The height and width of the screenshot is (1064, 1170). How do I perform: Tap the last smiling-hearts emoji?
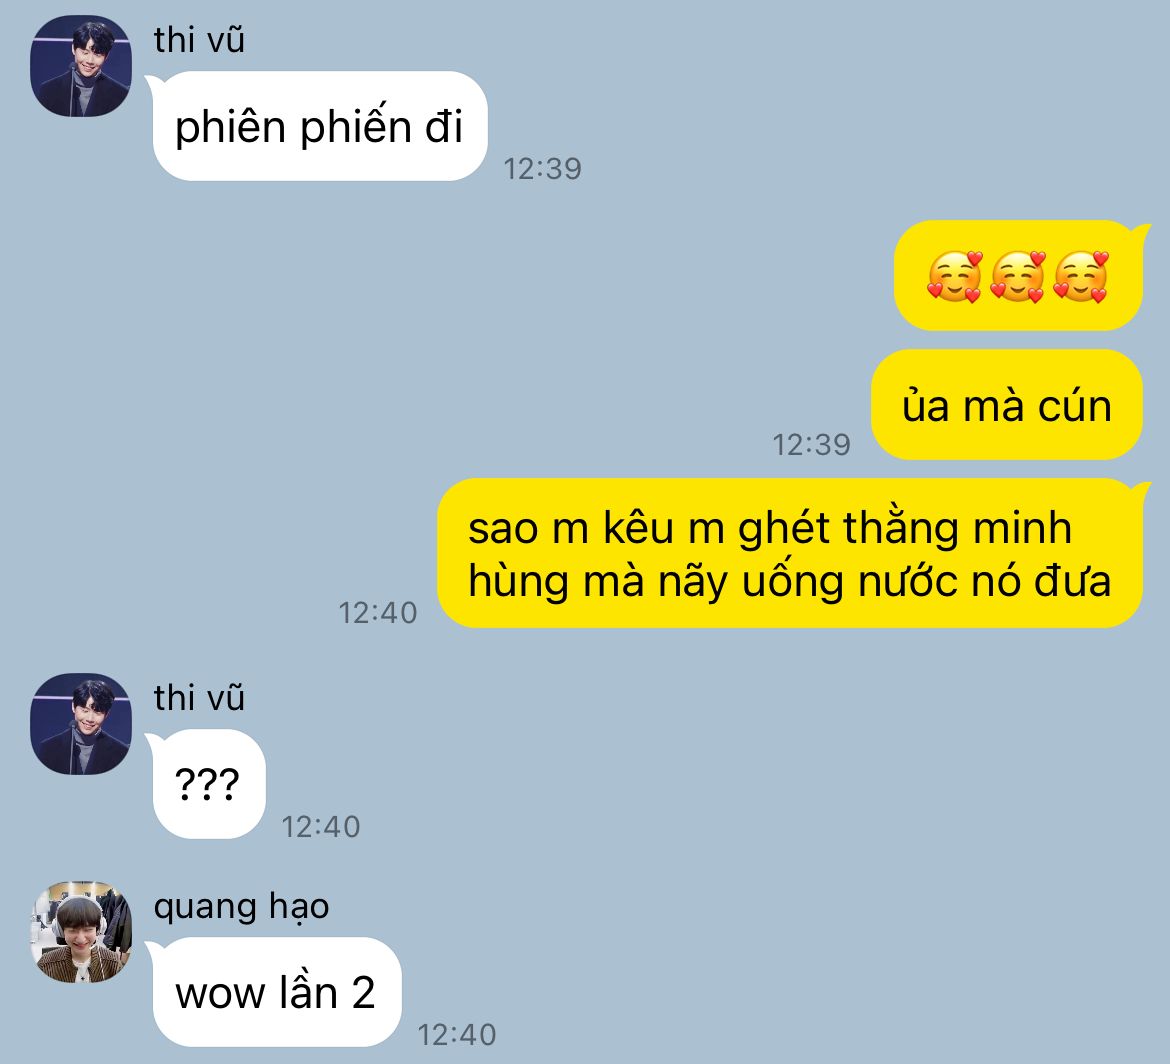1080,277
